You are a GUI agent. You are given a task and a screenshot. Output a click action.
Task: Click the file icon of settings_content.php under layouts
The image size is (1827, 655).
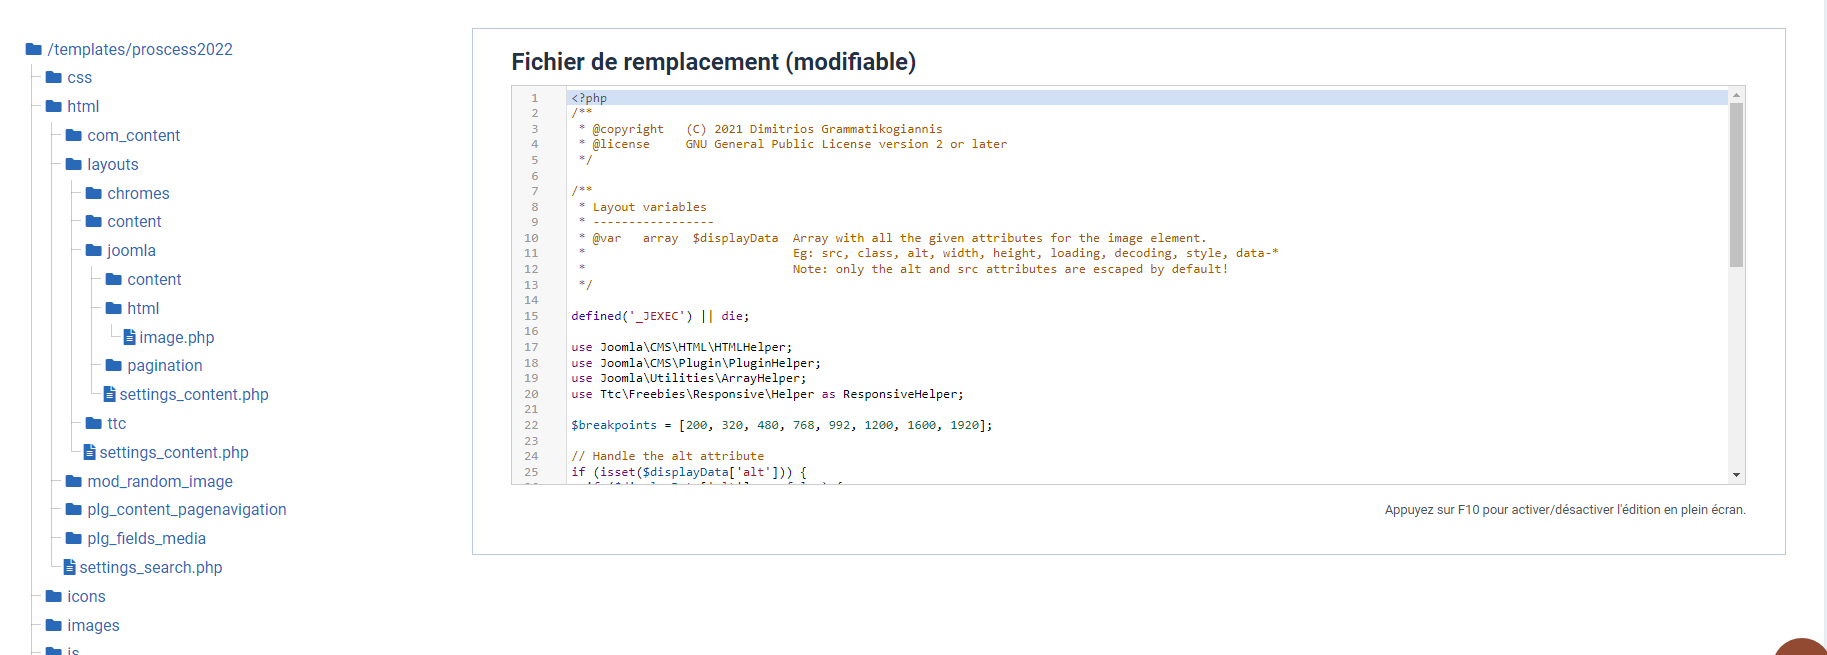tap(90, 452)
